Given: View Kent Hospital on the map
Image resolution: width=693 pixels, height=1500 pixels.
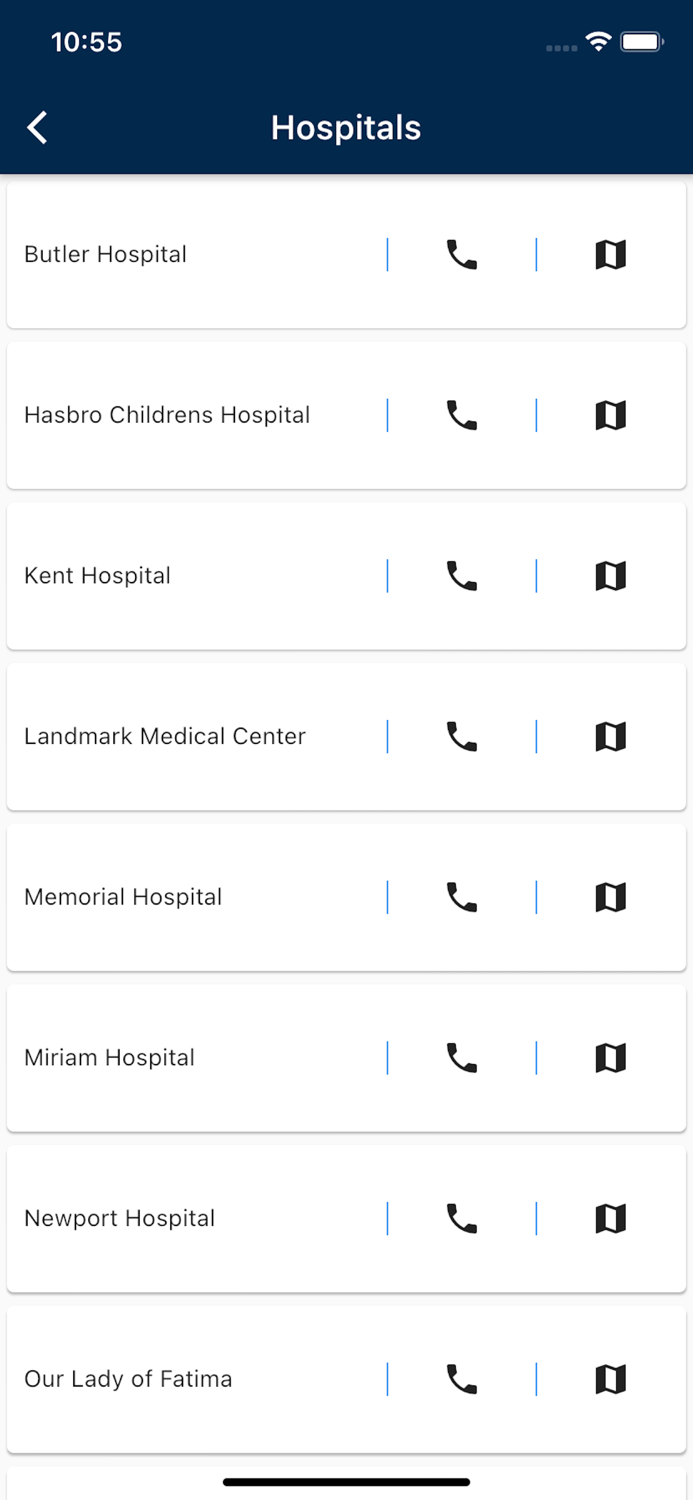Looking at the screenshot, I should coord(610,575).
